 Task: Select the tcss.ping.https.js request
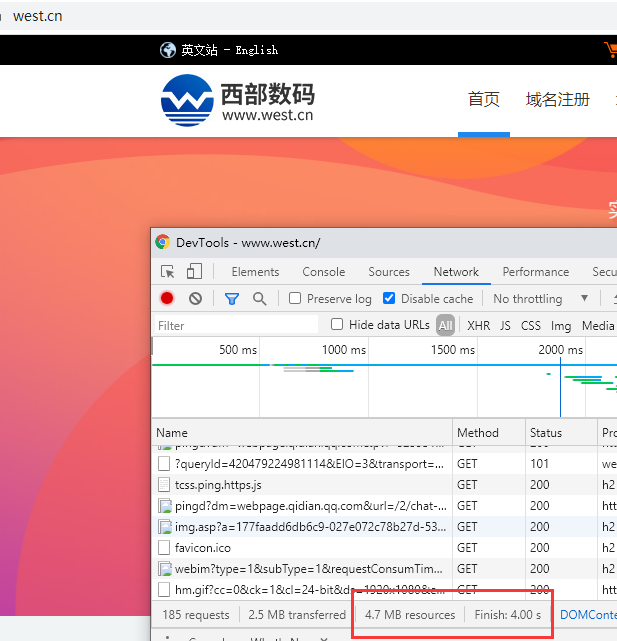[384, 485]
